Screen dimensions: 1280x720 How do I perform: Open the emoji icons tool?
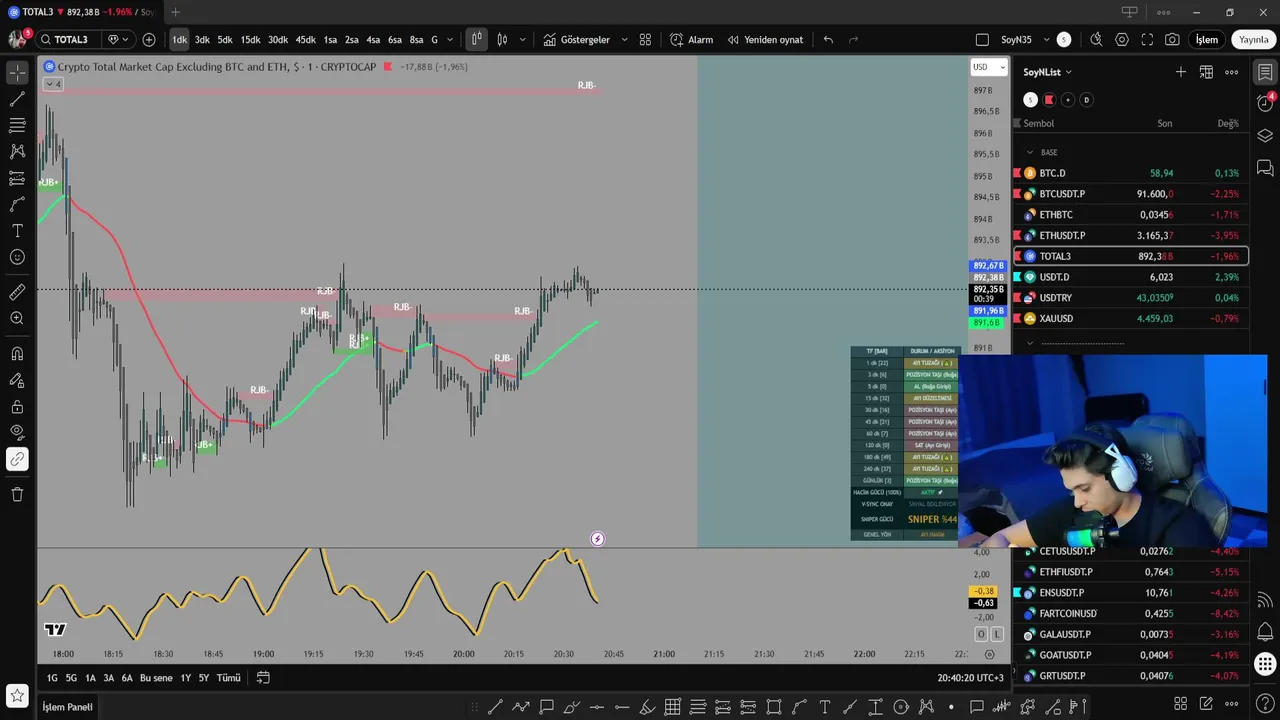coord(17,257)
